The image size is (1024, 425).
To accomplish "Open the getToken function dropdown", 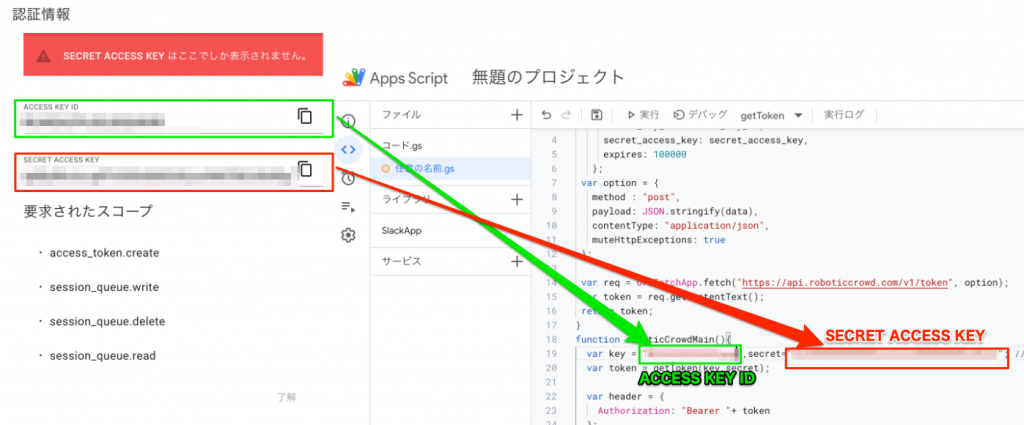I will [771, 116].
